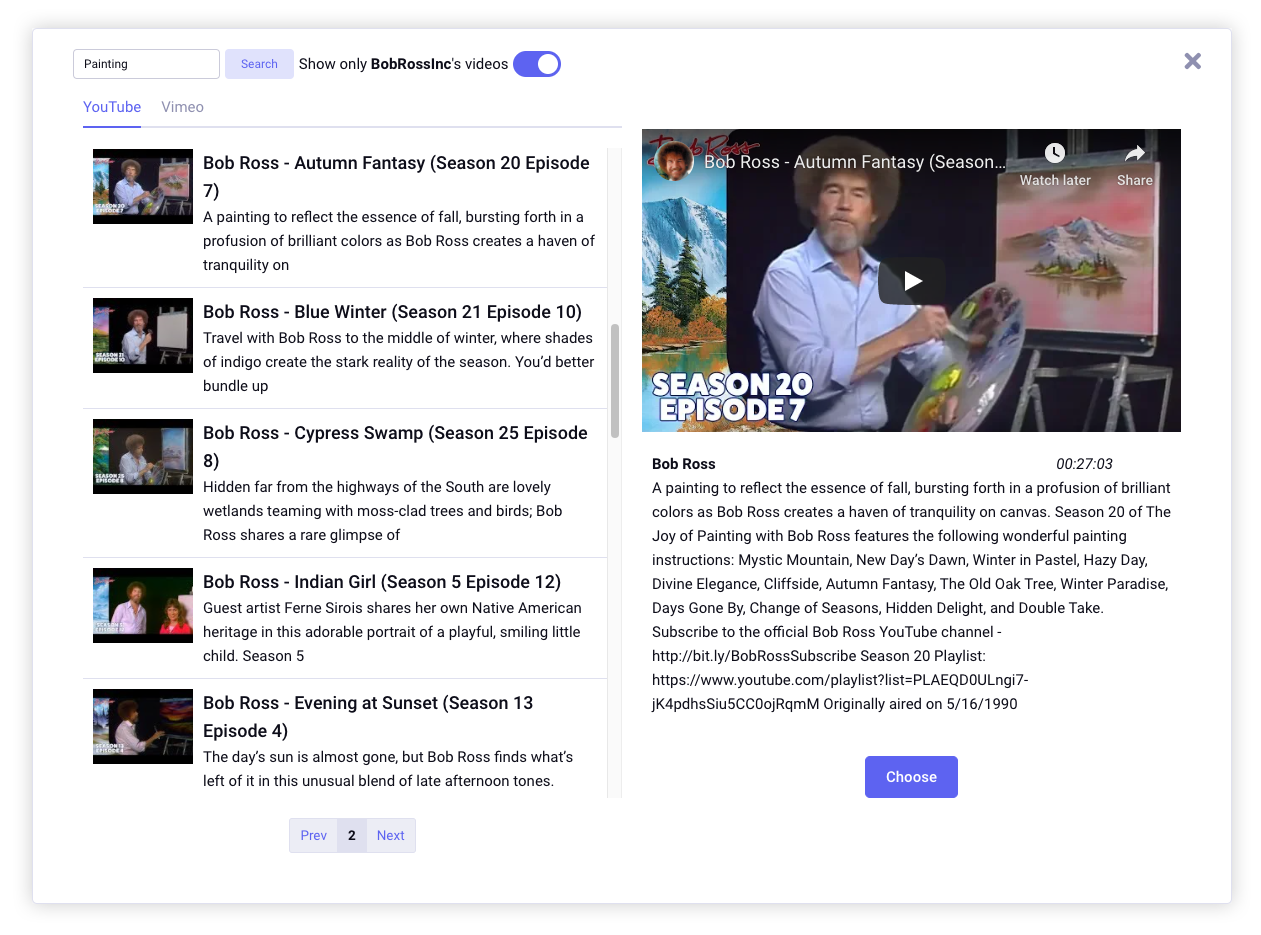Viewport: 1261px width, 935px height.
Task: Open 'Bob Ross - Indian Girl' result title
Action: tap(382, 582)
